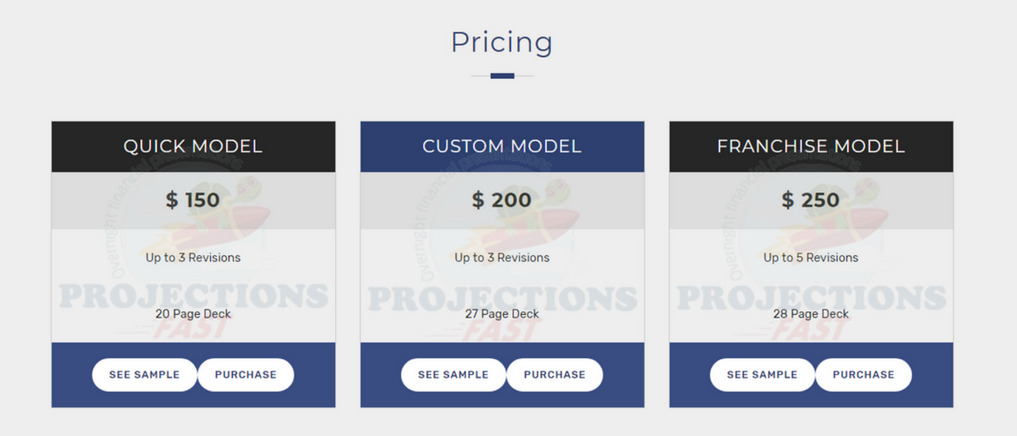View the Franchise Model sample
Viewport: 1017px width, 436px height.
762,375
